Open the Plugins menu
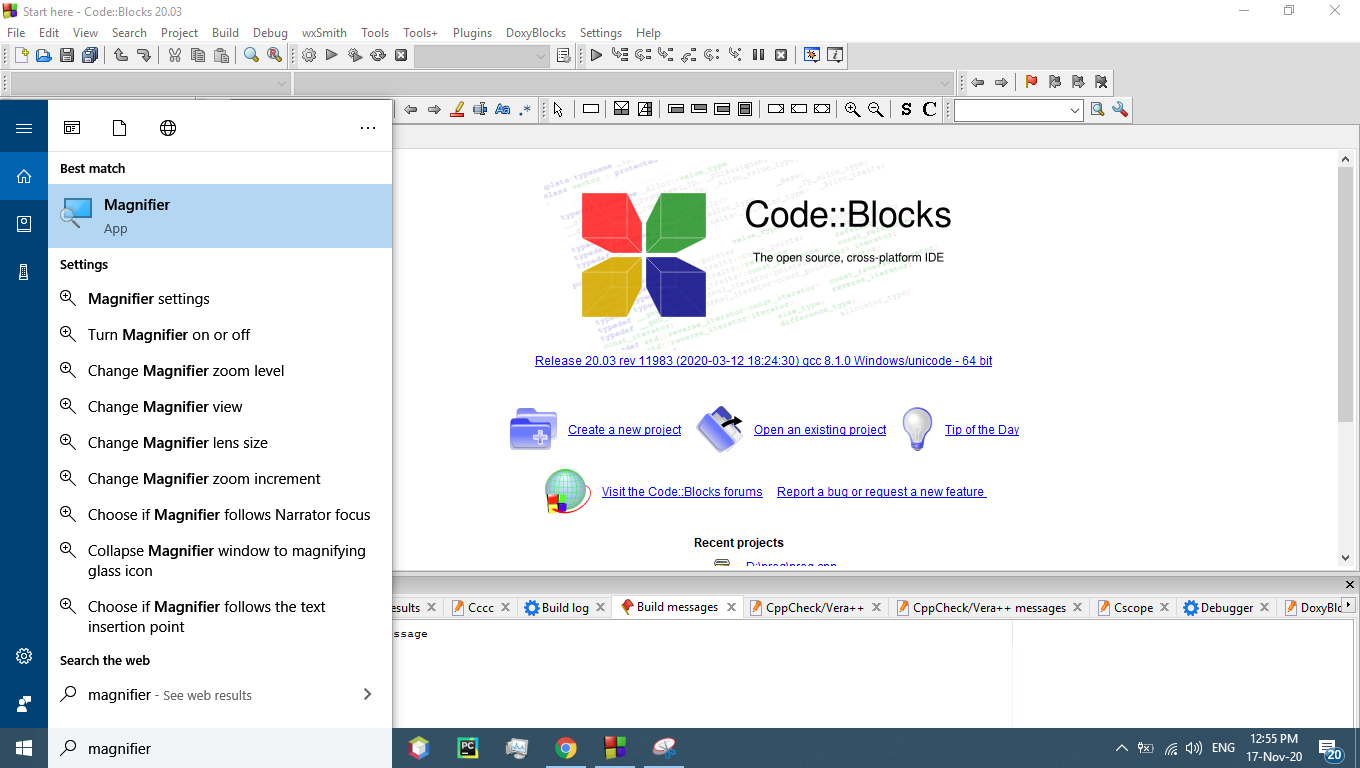The image size is (1360, 768). [x=472, y=32]
